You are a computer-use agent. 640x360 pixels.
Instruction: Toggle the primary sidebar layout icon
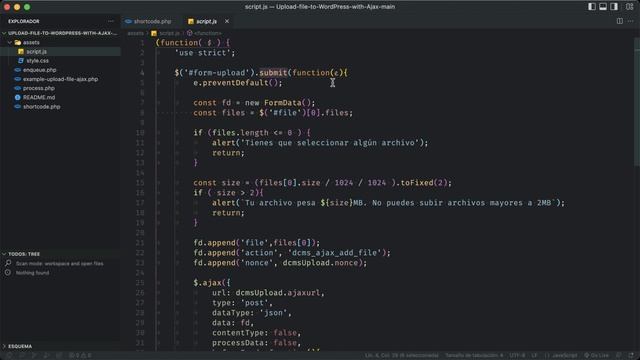pos(591,7)
